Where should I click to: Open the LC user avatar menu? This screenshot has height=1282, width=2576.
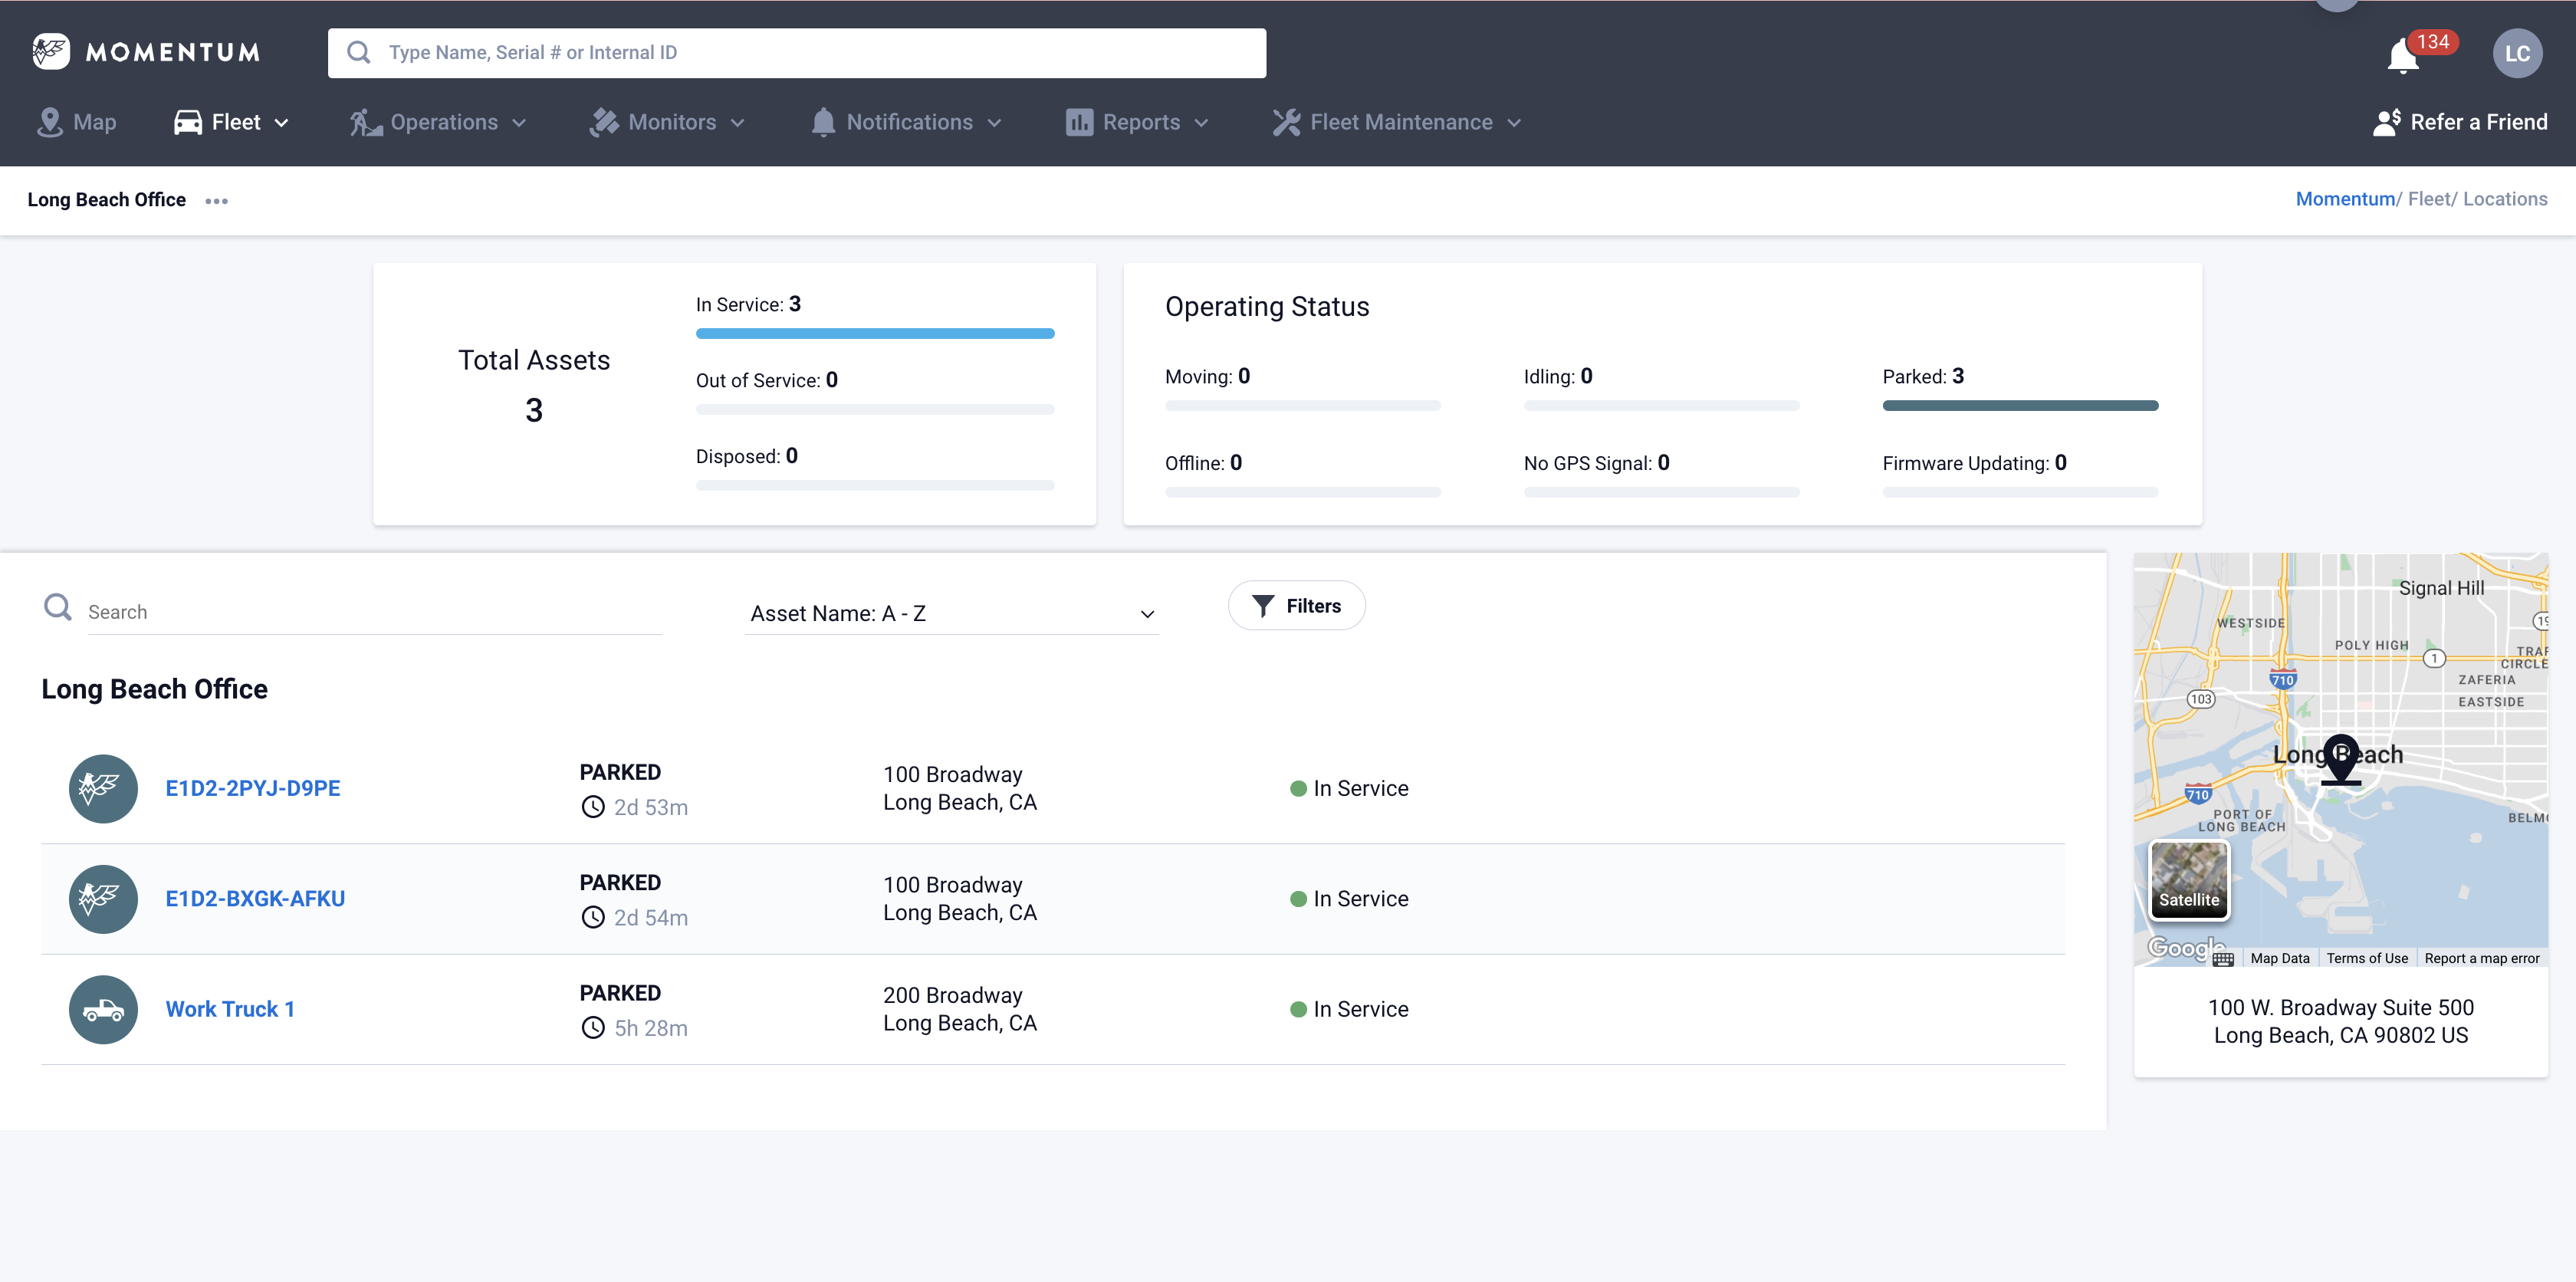2516,54
